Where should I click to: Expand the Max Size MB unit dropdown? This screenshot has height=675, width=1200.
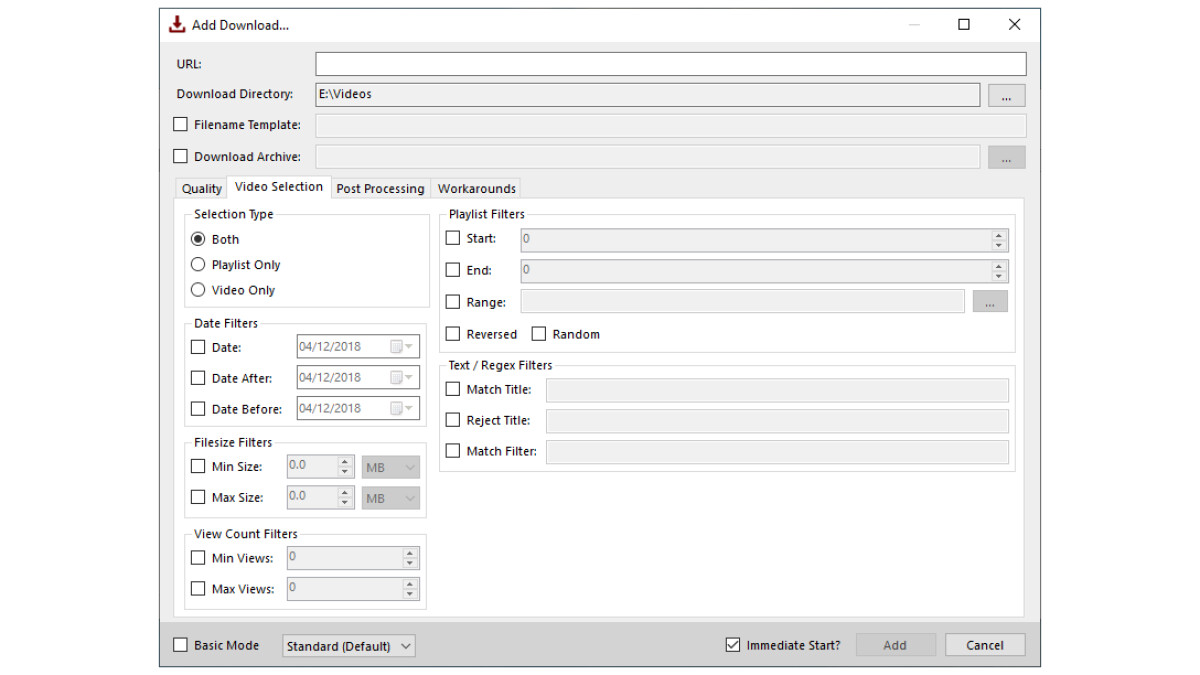pyautogui.click(x=390, y=498)
